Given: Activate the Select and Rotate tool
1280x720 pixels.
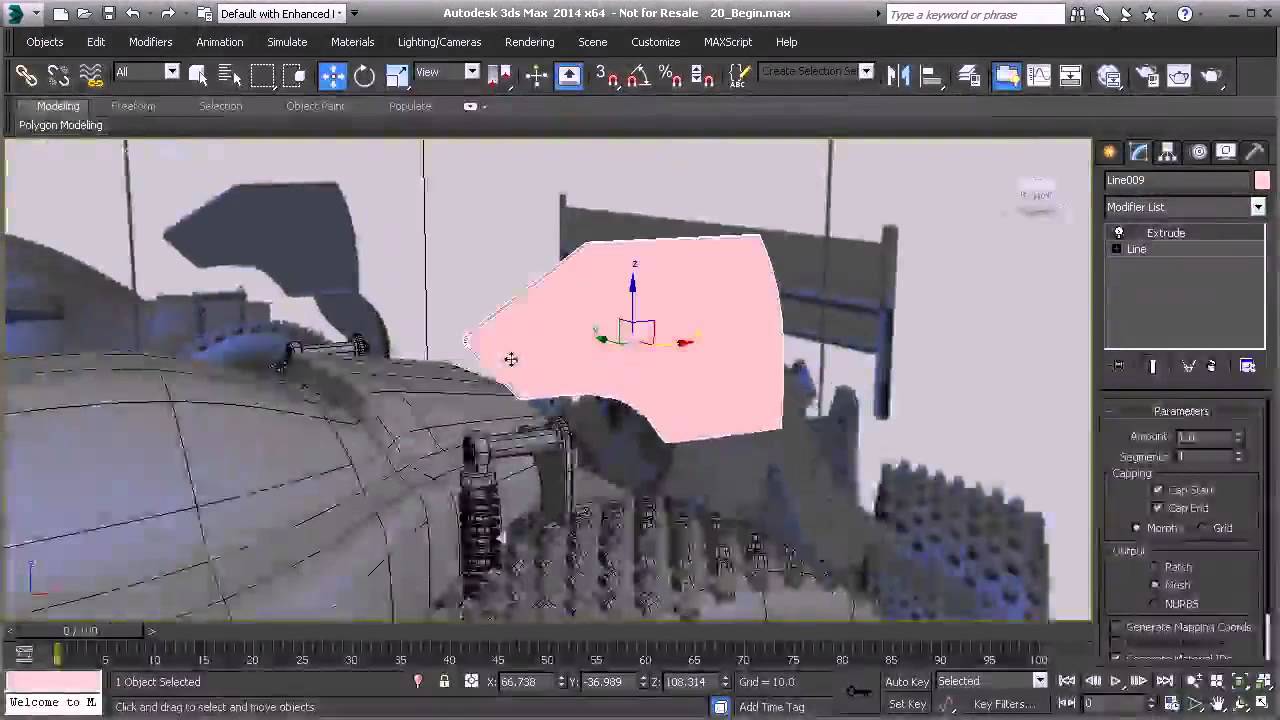Looking at the screenshot, I should [364, 75].
